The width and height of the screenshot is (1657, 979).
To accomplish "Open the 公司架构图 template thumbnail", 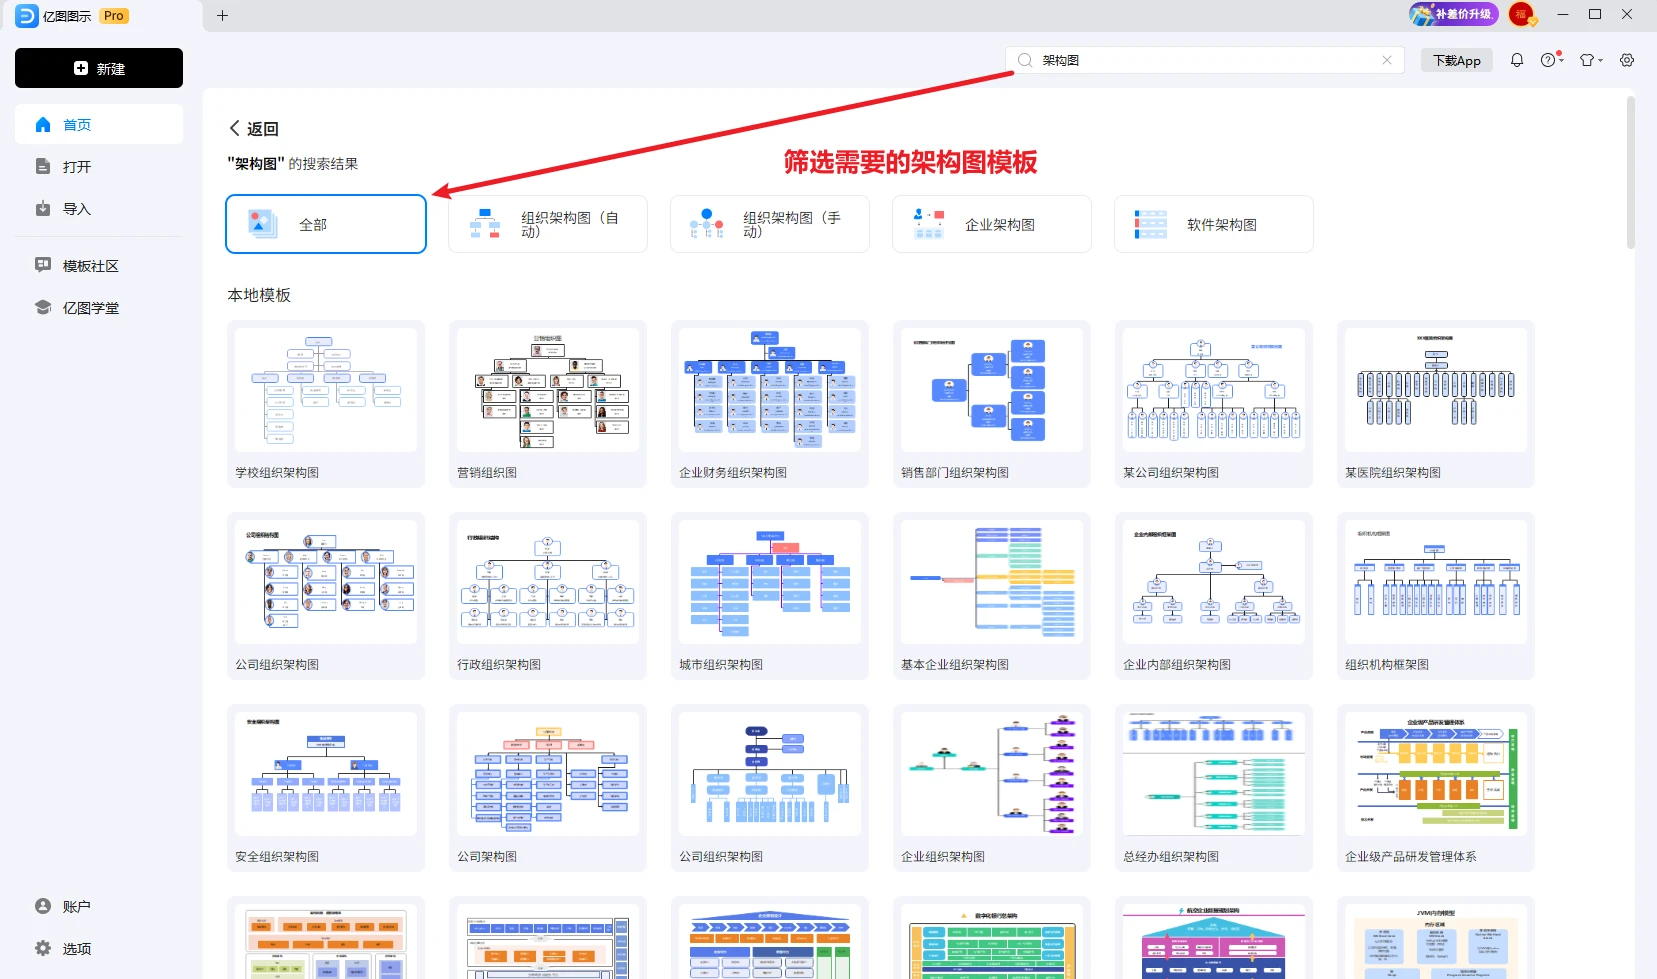I will pos(548,774).
